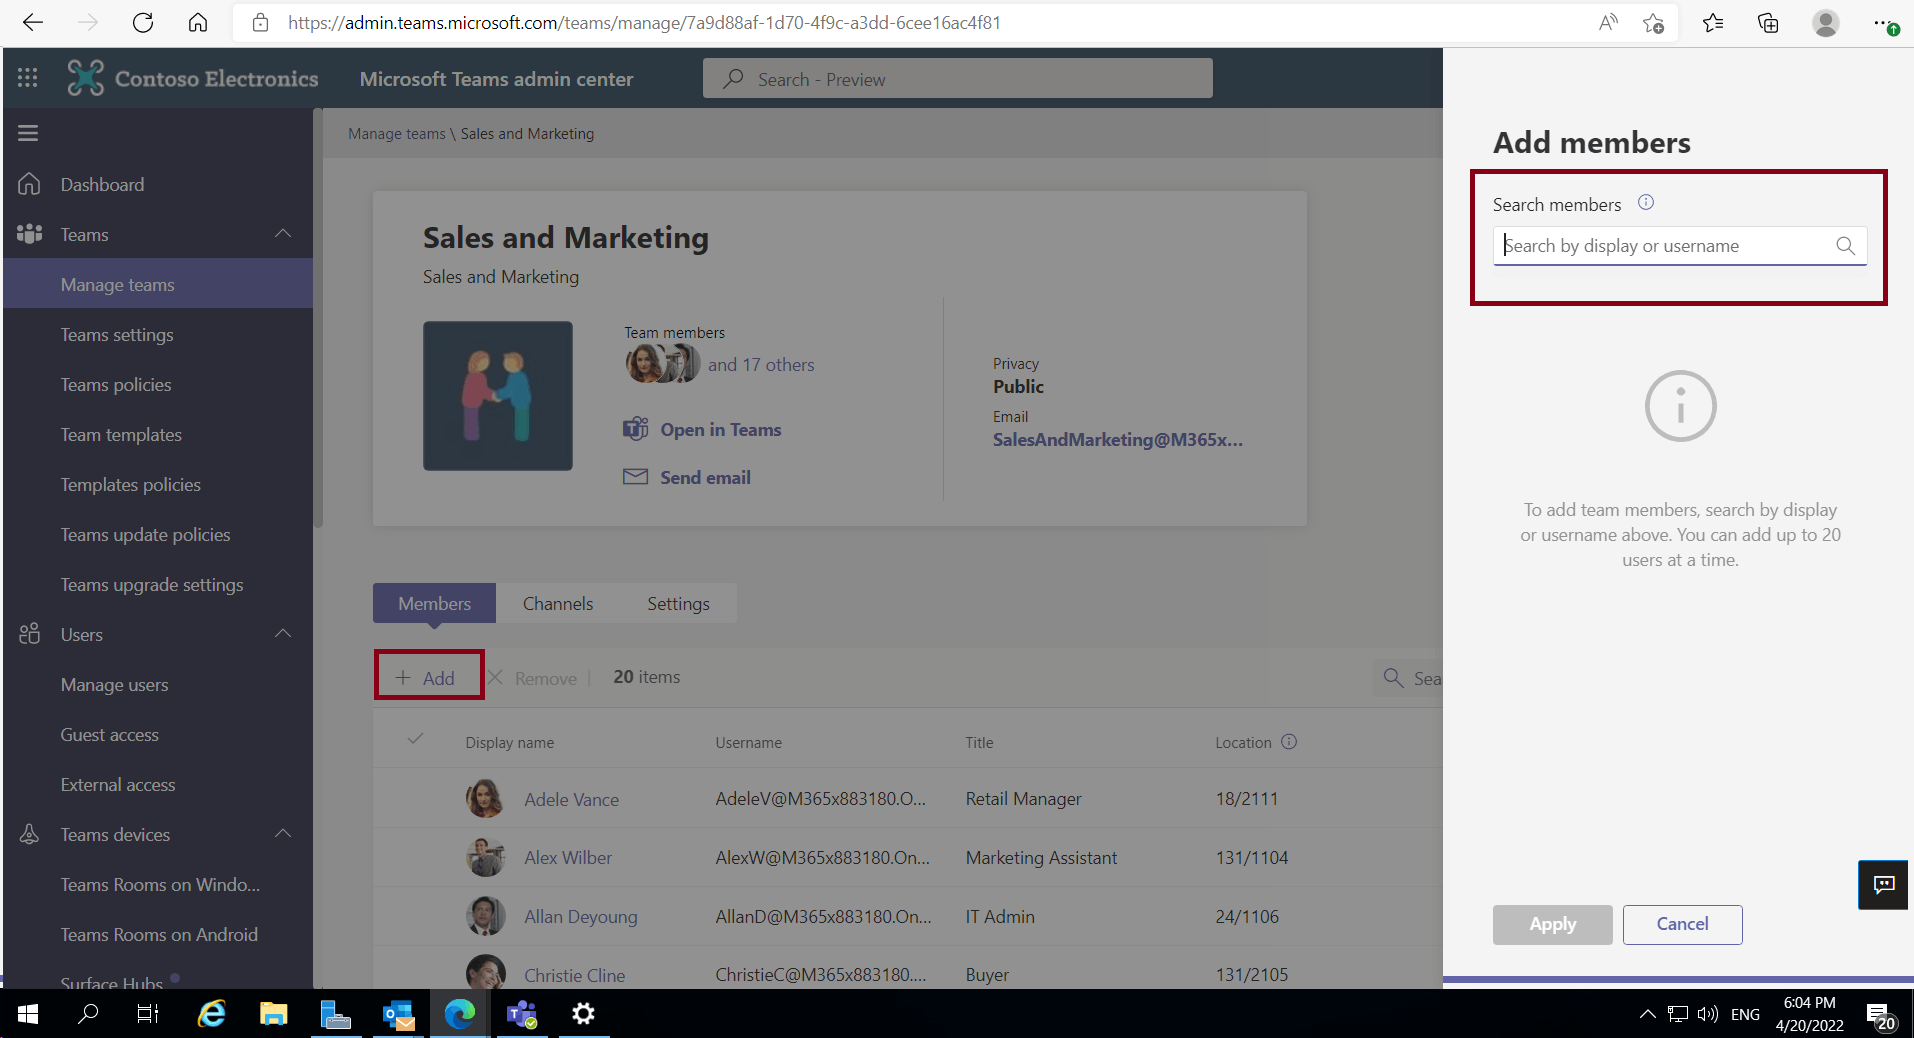The height and width of the screenshot is (1038, 1914).
Task: Click the search icon above members table
Action: click(1393, 678)
